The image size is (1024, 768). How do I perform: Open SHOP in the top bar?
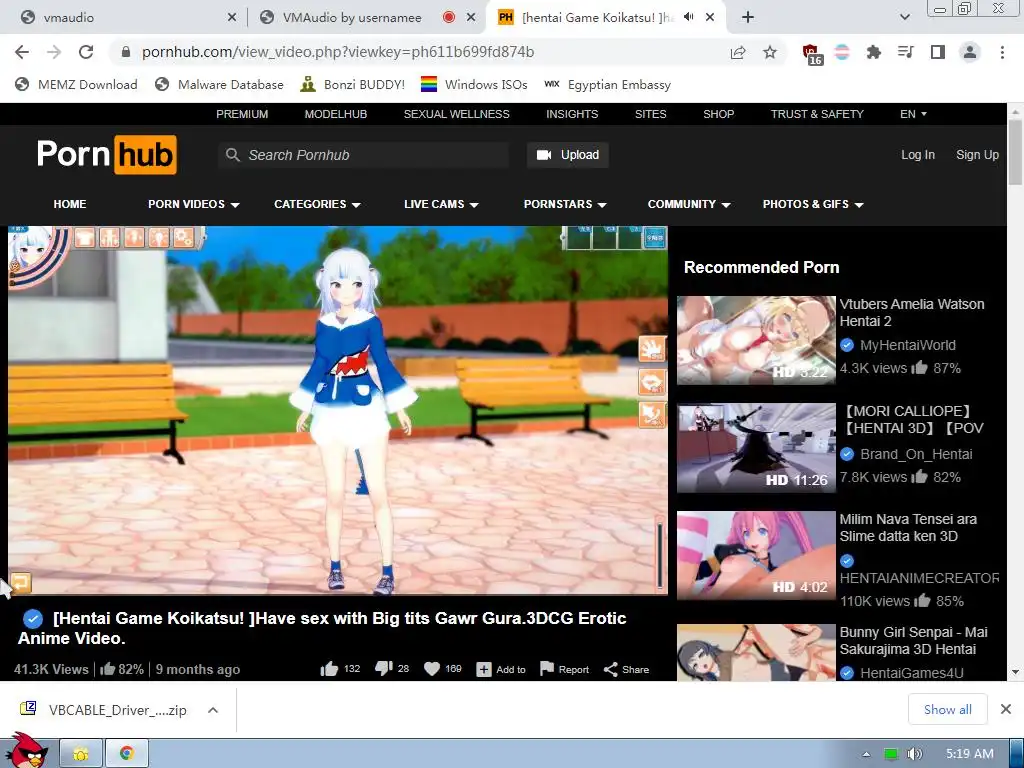point(718,114)
